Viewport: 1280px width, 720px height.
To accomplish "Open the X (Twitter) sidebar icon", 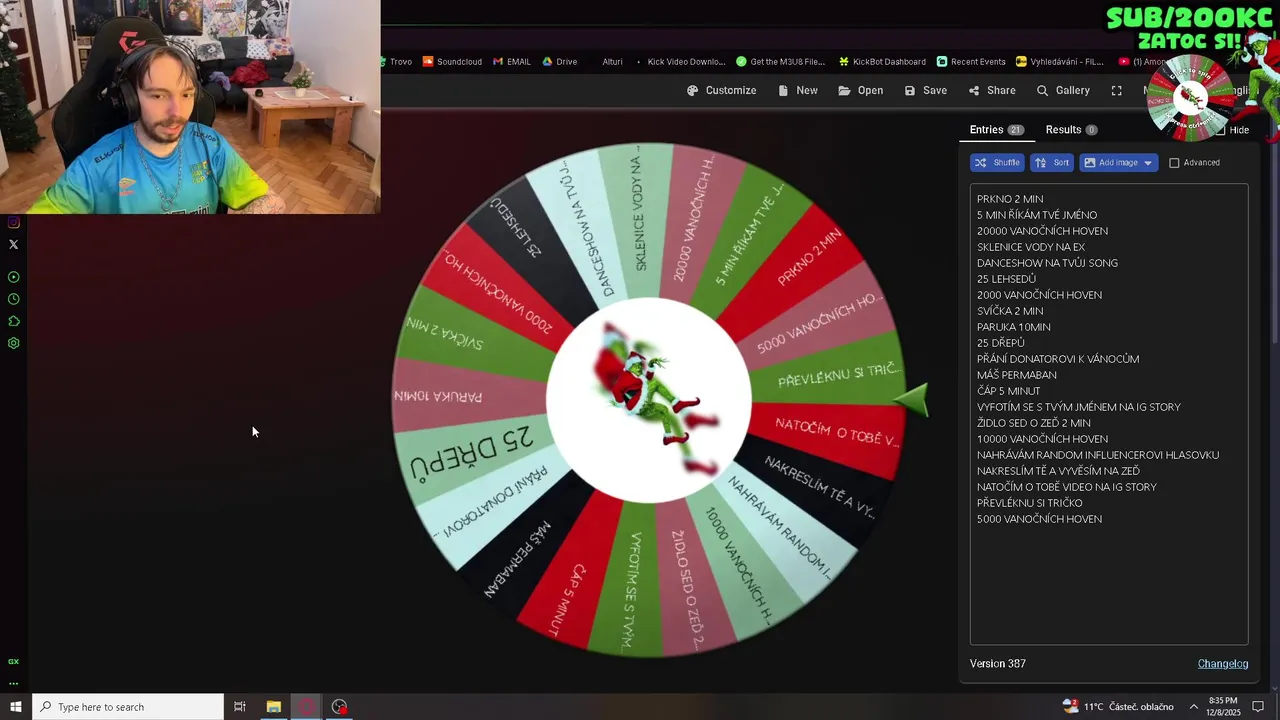I will tap(13, 244).
